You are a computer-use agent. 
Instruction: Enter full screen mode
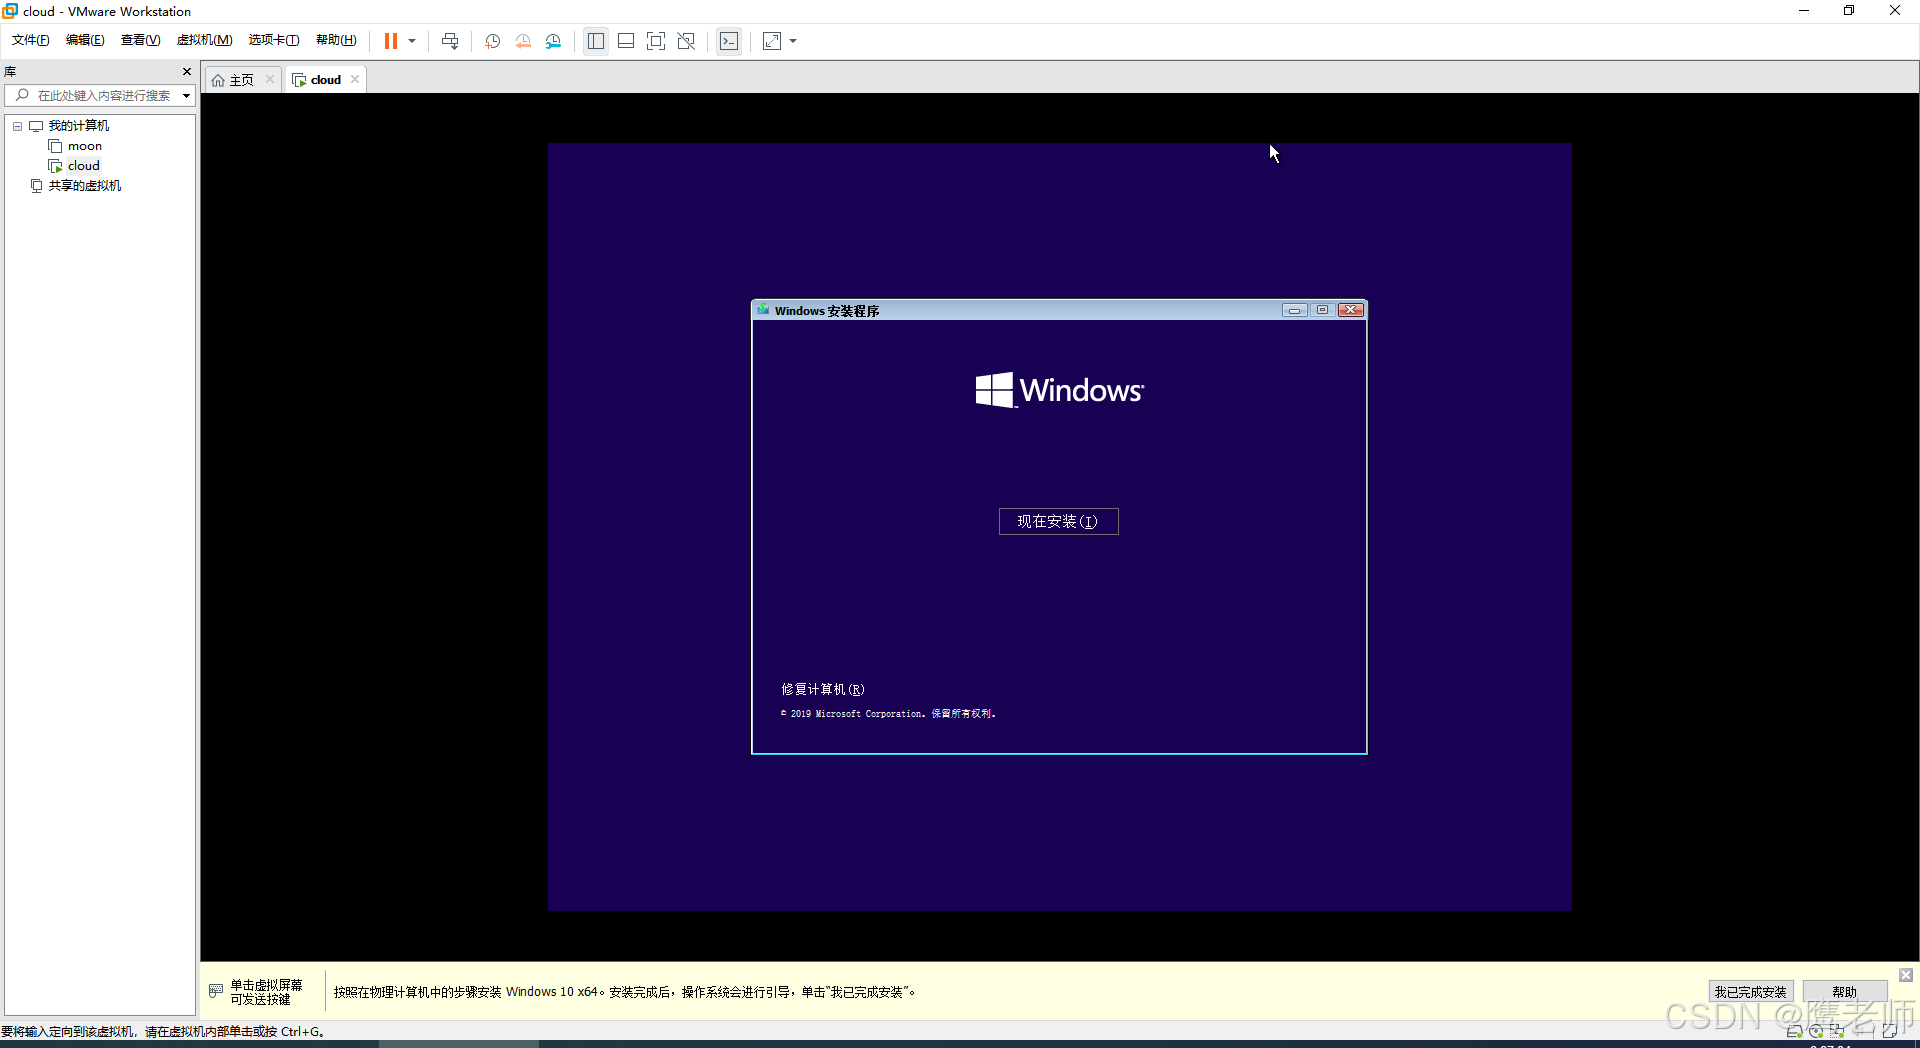(x=656, y=41)
